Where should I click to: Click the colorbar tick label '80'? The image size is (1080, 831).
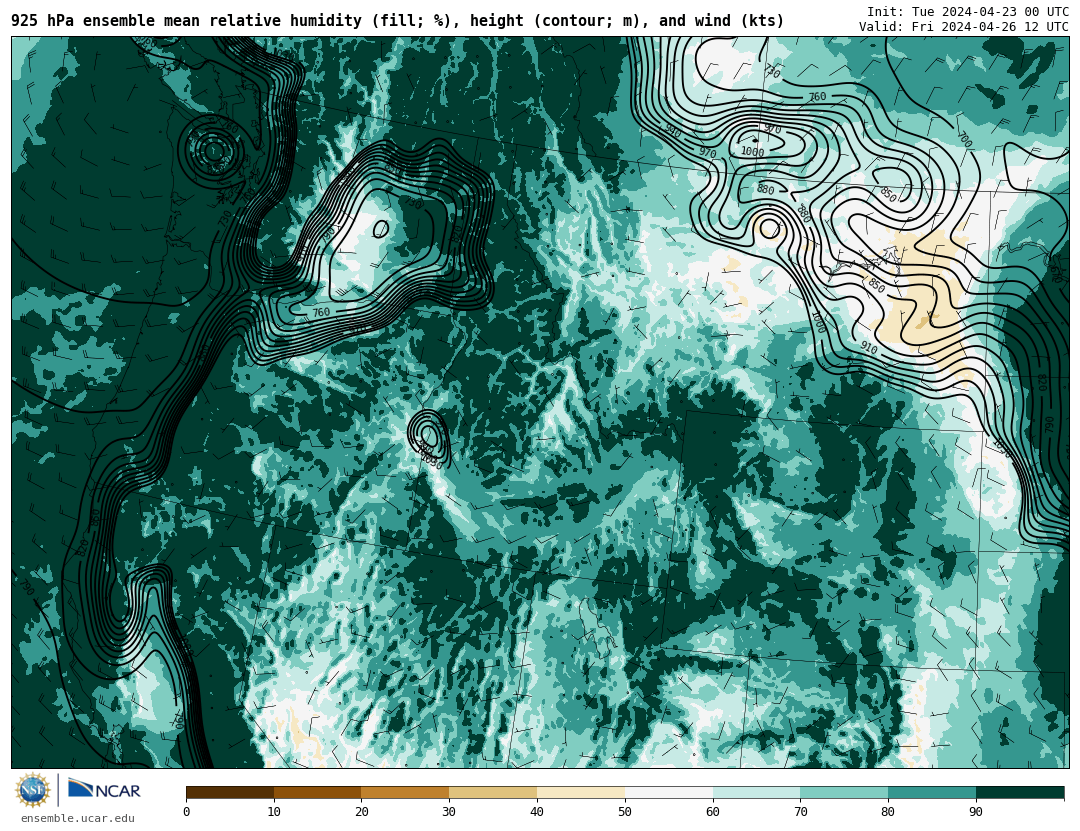click(889, 812)
